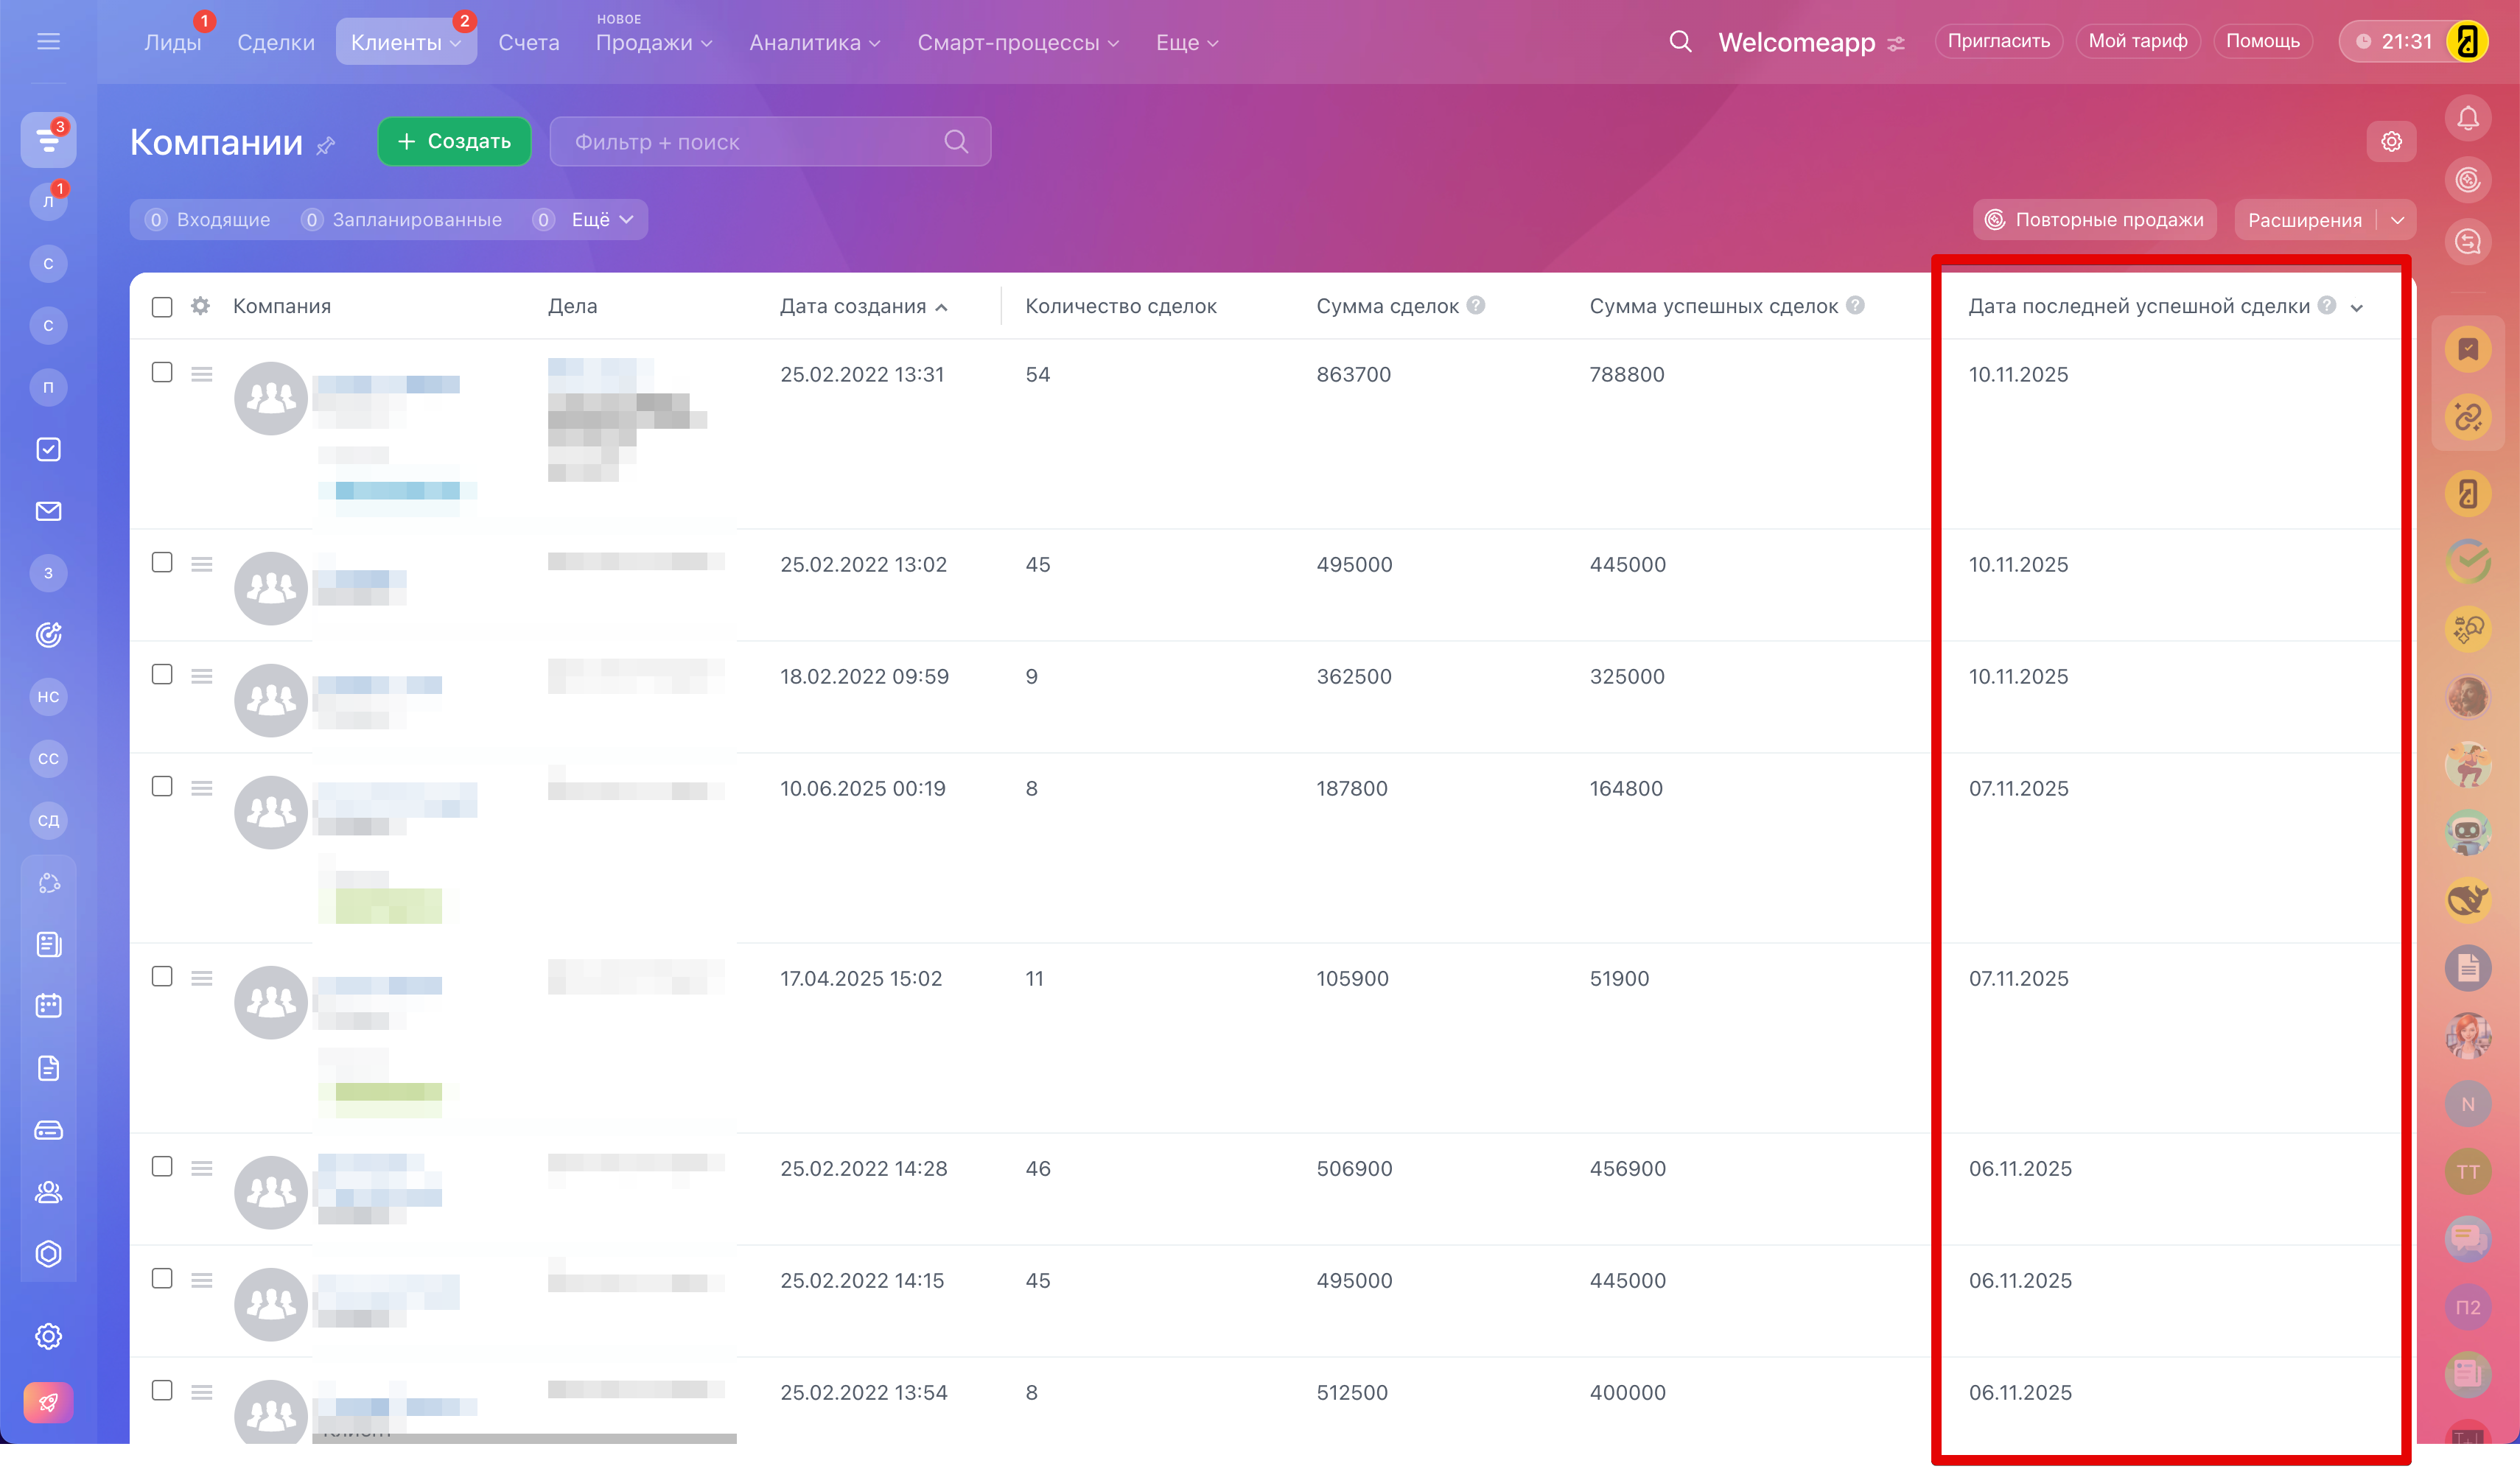The width and height of the screenshot is (2520, 1469).
Task: Click the green Создать button
Action: [x=454, y=141]
